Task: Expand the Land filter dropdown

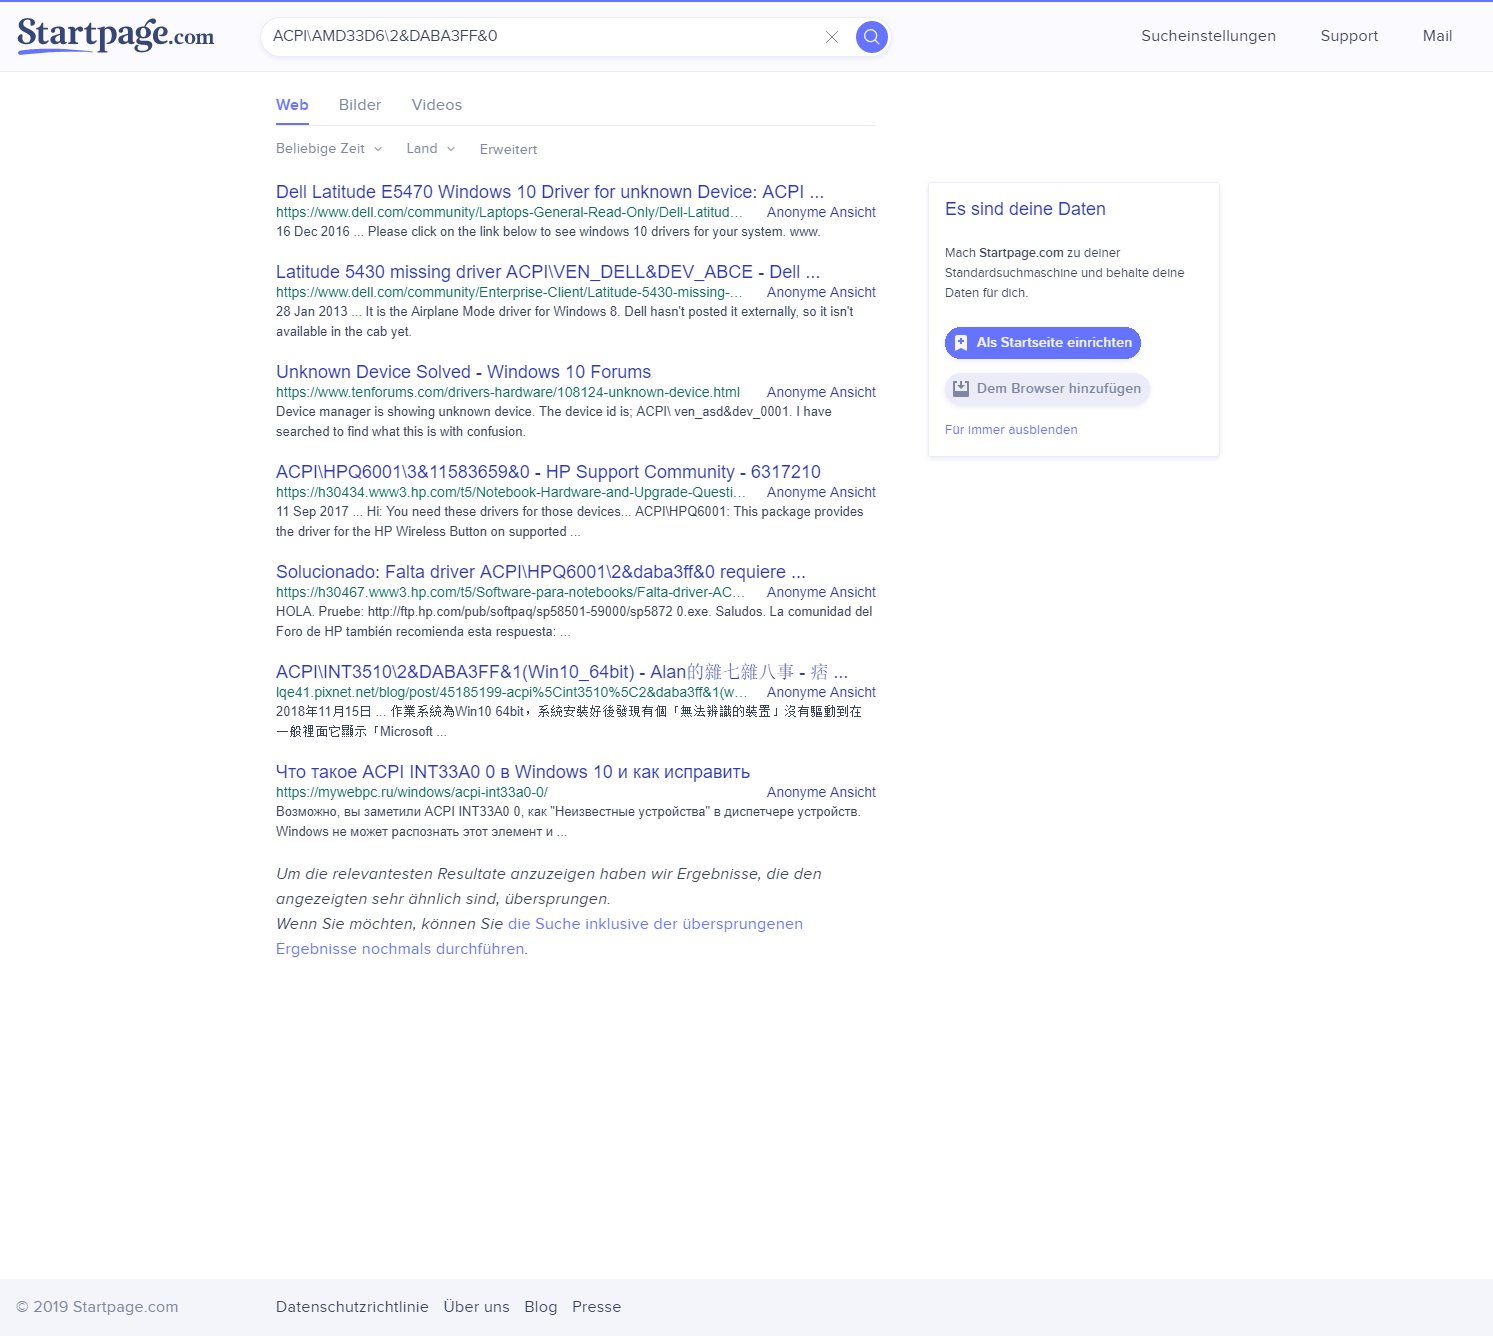Action: pyautogui.click(x=431, y=148)
